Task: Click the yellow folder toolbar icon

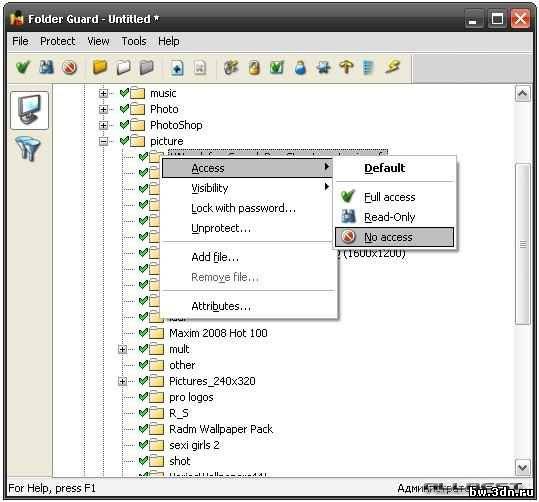Action: click(x=100, y=67)
